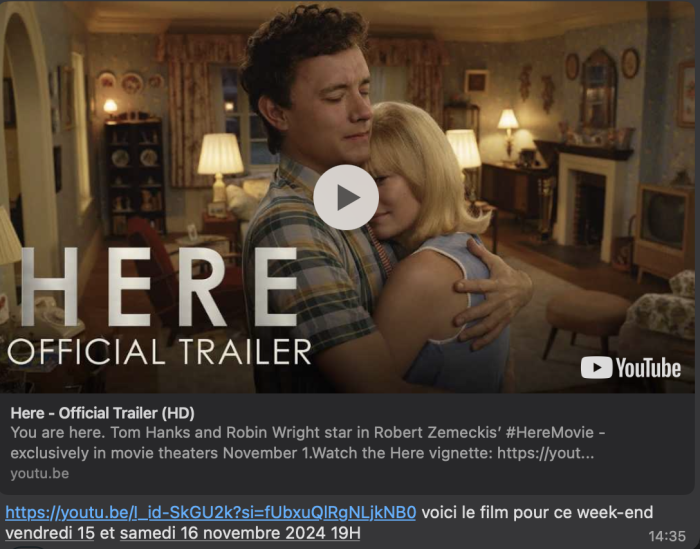Screen dimensions: 700x549
Task: Click the YouTube logo icon on thumbnail
Action: click(x=596, y=367)
